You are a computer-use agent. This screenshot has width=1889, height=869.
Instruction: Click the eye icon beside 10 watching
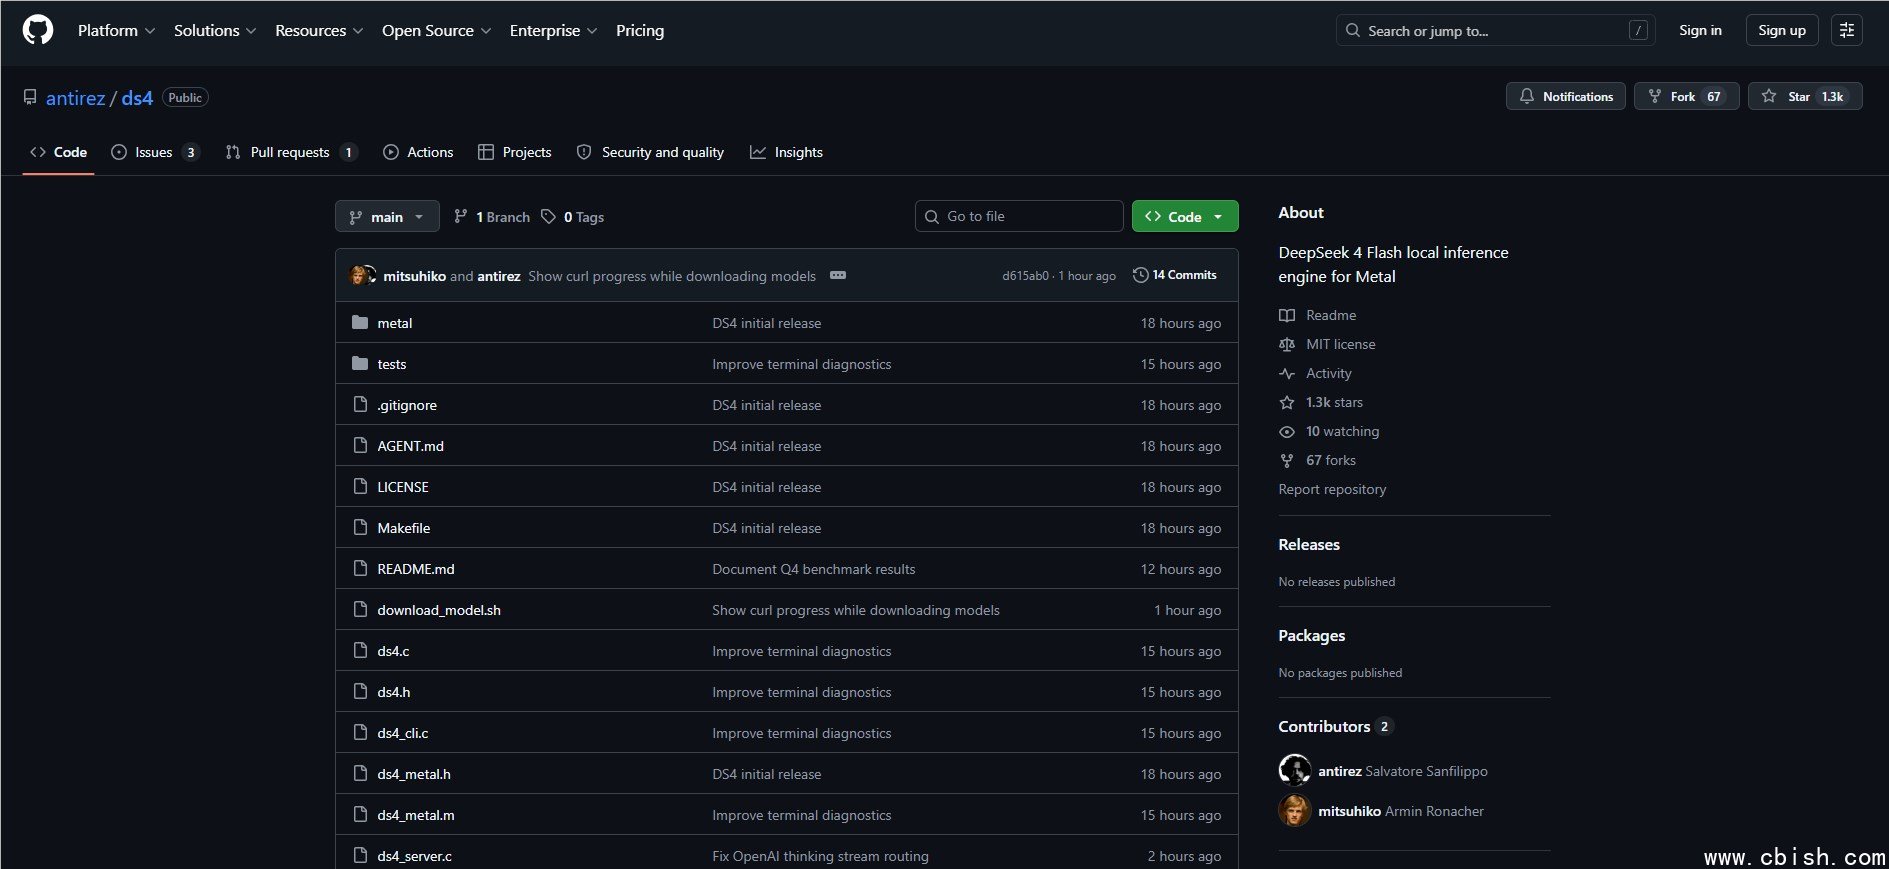pyautogui.click(x=1287, y=431)
